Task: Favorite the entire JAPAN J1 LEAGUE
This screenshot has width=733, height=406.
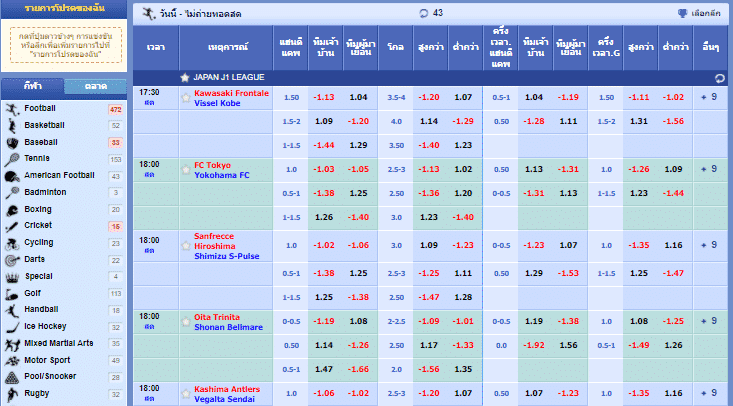Action: coord(185,78)
